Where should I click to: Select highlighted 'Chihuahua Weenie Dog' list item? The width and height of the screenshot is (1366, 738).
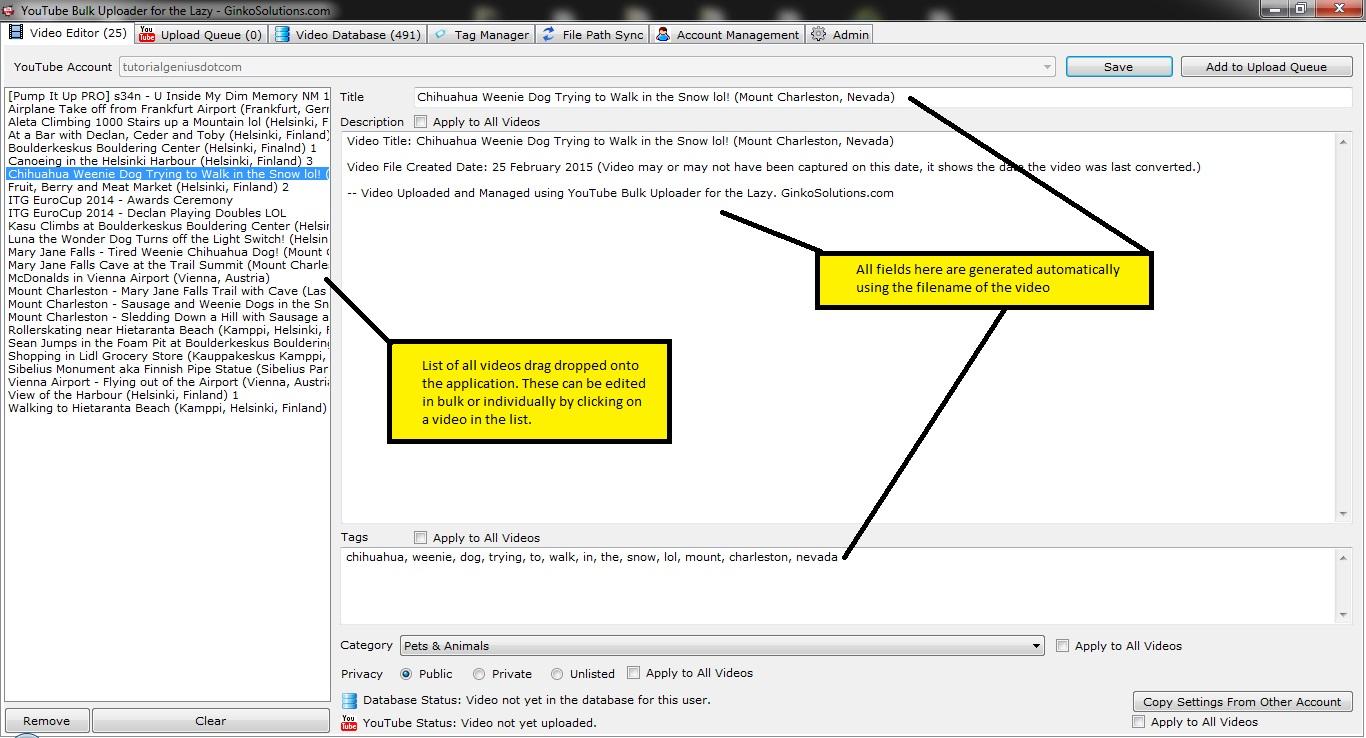[168, 174]
